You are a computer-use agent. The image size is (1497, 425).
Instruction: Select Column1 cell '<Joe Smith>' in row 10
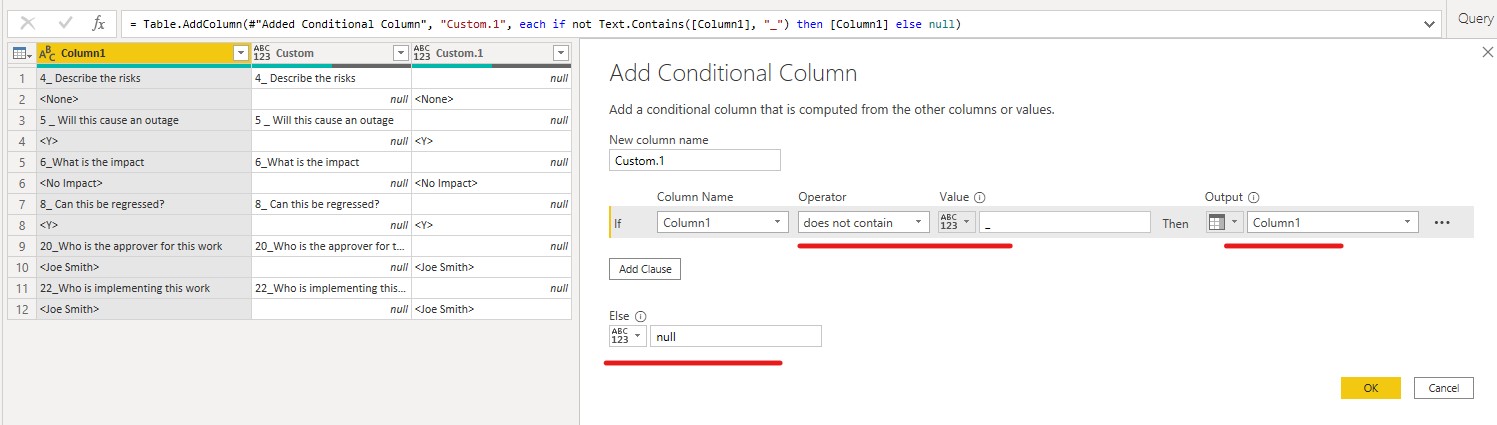[x=144, y=267]
